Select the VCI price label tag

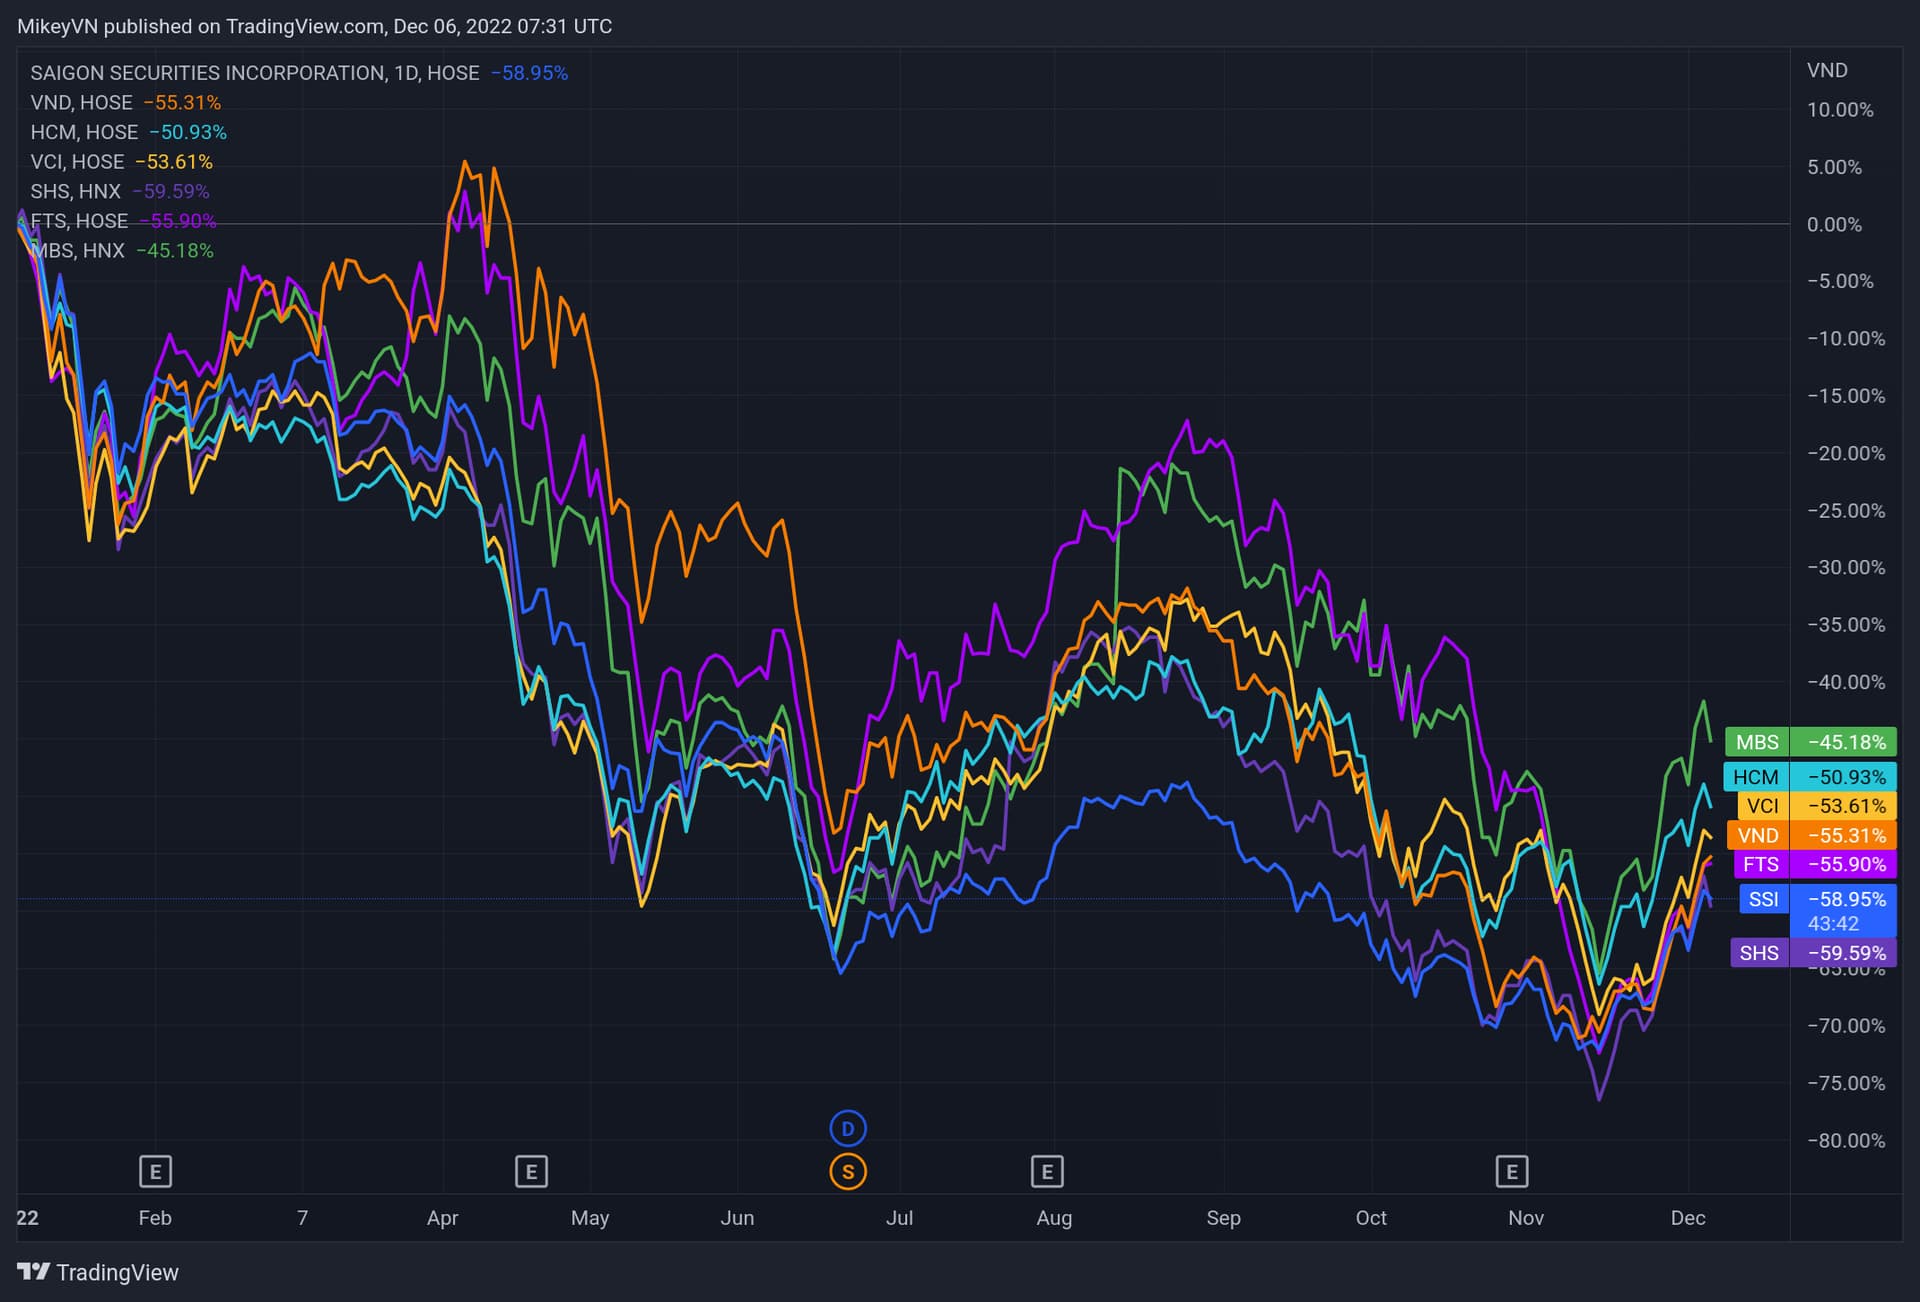pos(1763,806)
